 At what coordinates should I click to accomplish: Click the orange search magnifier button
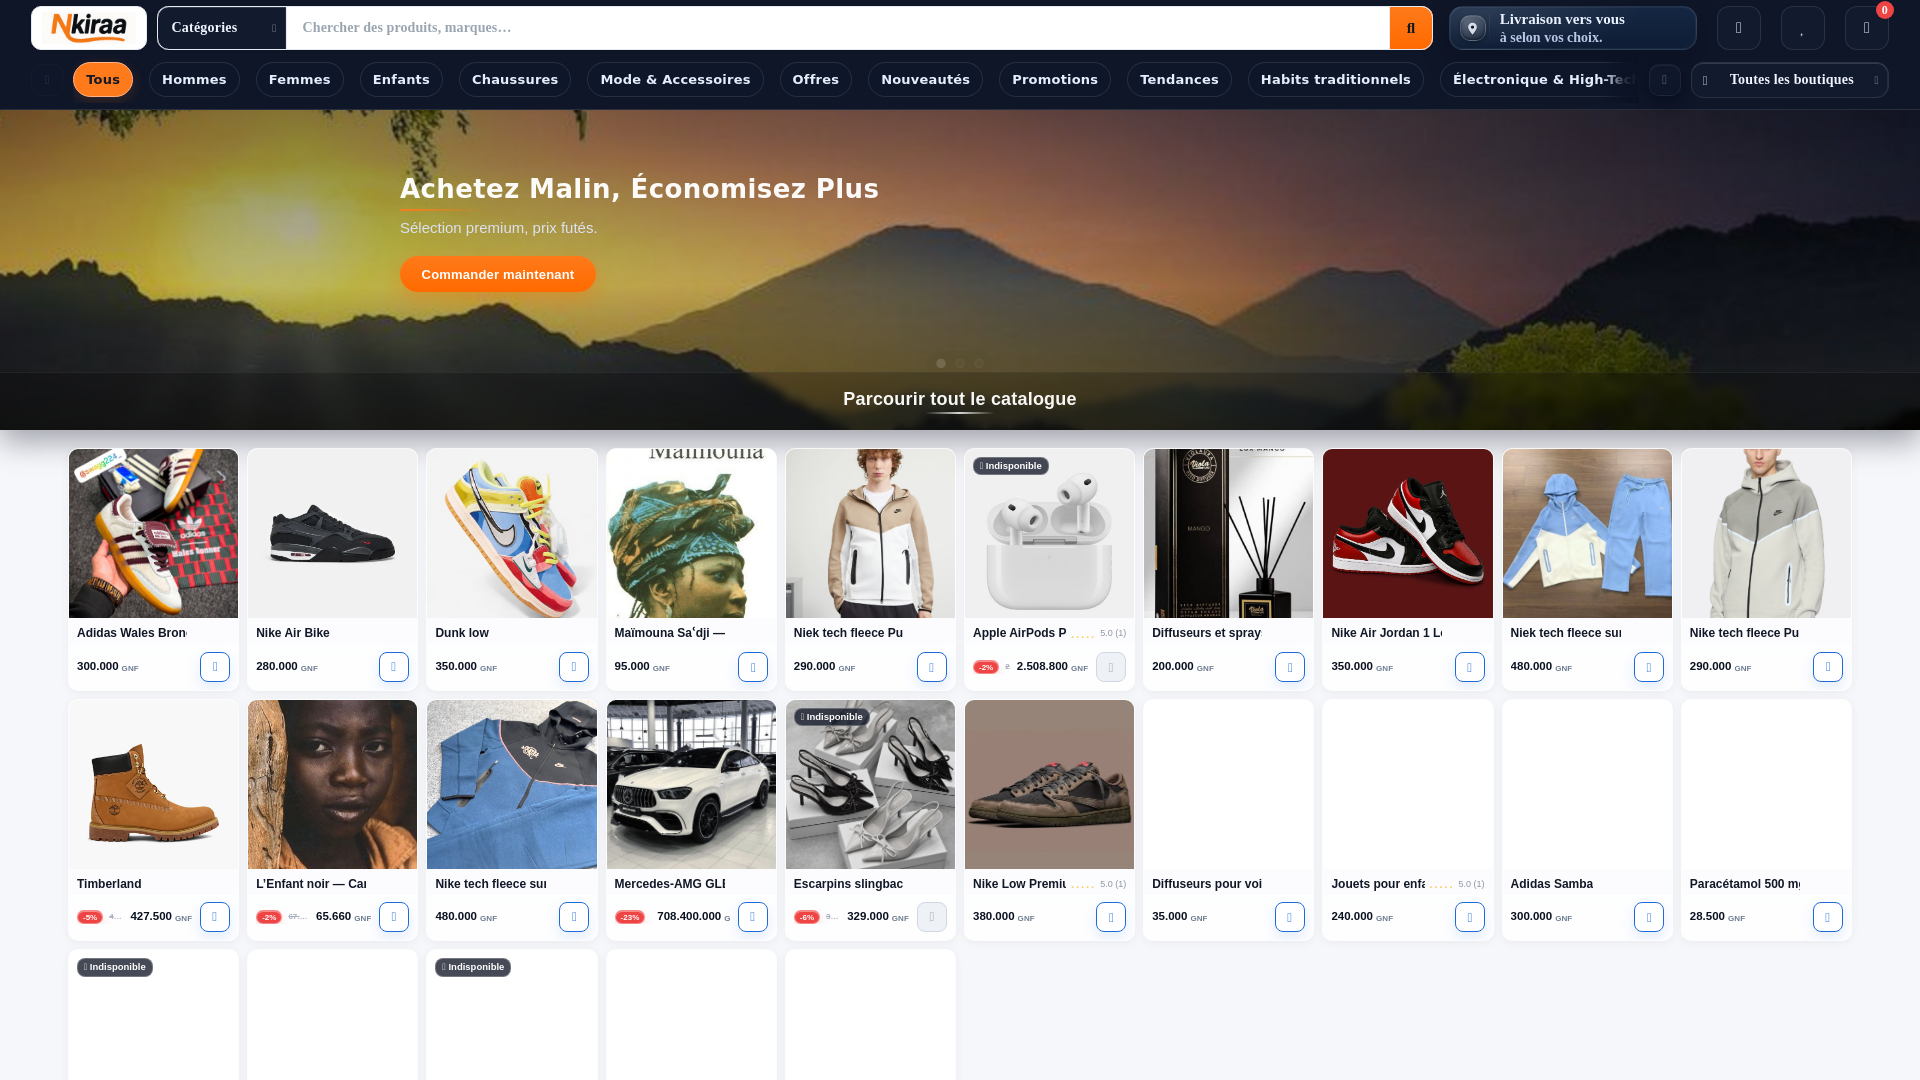point(1410,28)
